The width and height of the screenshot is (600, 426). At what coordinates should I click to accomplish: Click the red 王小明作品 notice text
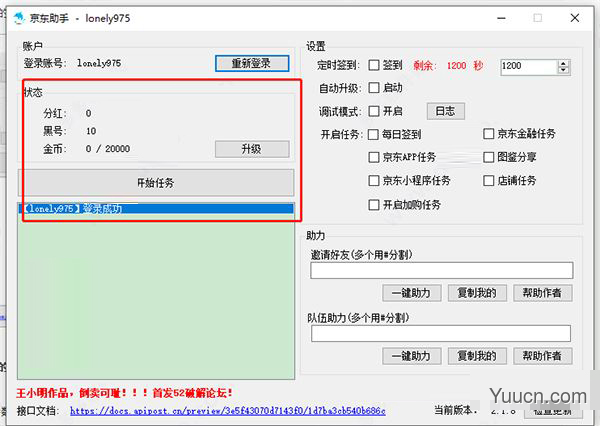pyautogui.click(x=124, y=393)
